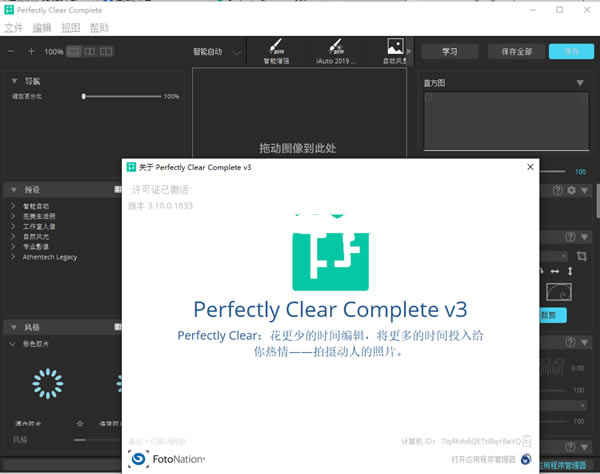600x474 pixels.
Task: Select the split view mode icon
Action: pyautogui.click(x=90, y=51)
